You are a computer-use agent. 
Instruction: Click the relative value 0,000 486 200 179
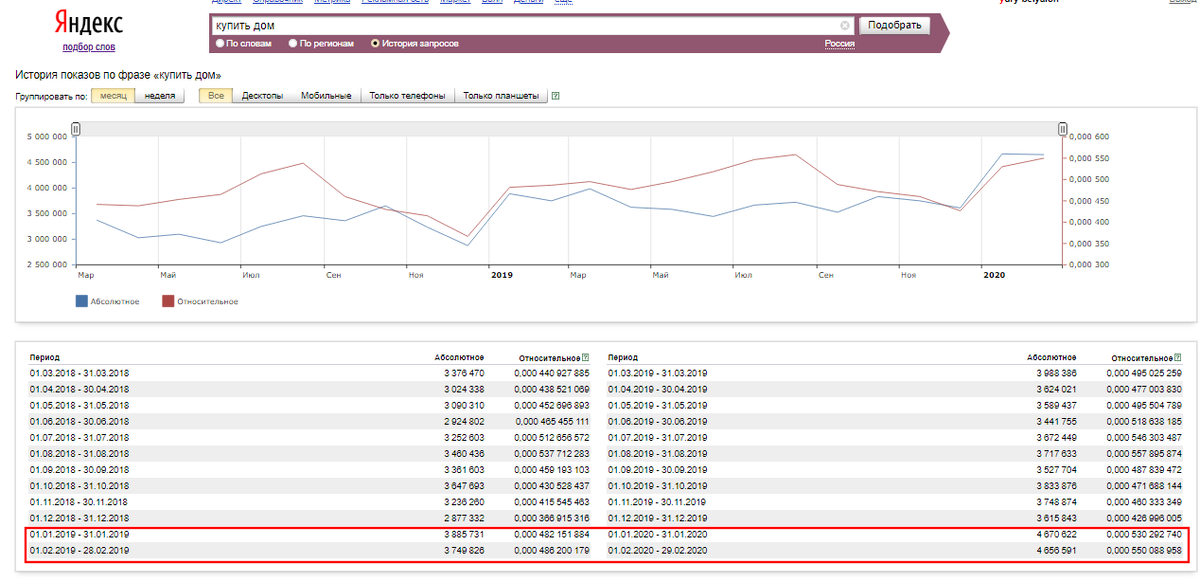[551, 550]
